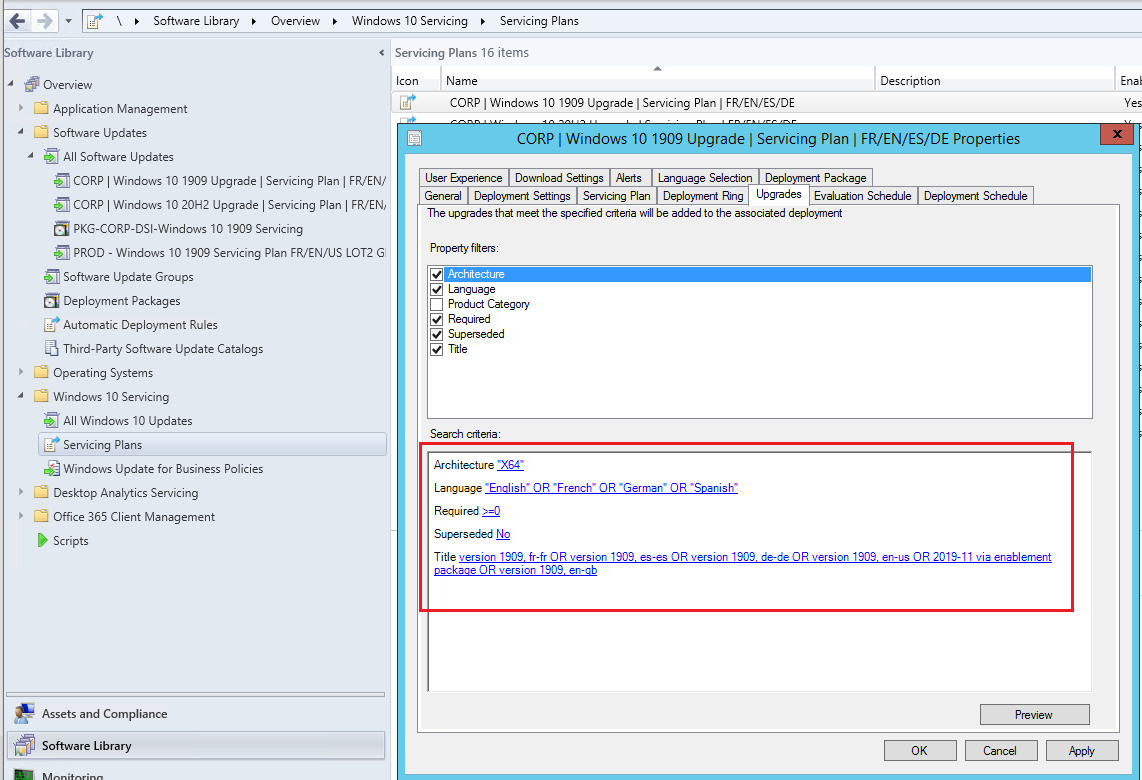Open the Language Selection tab

coord(704,178)
